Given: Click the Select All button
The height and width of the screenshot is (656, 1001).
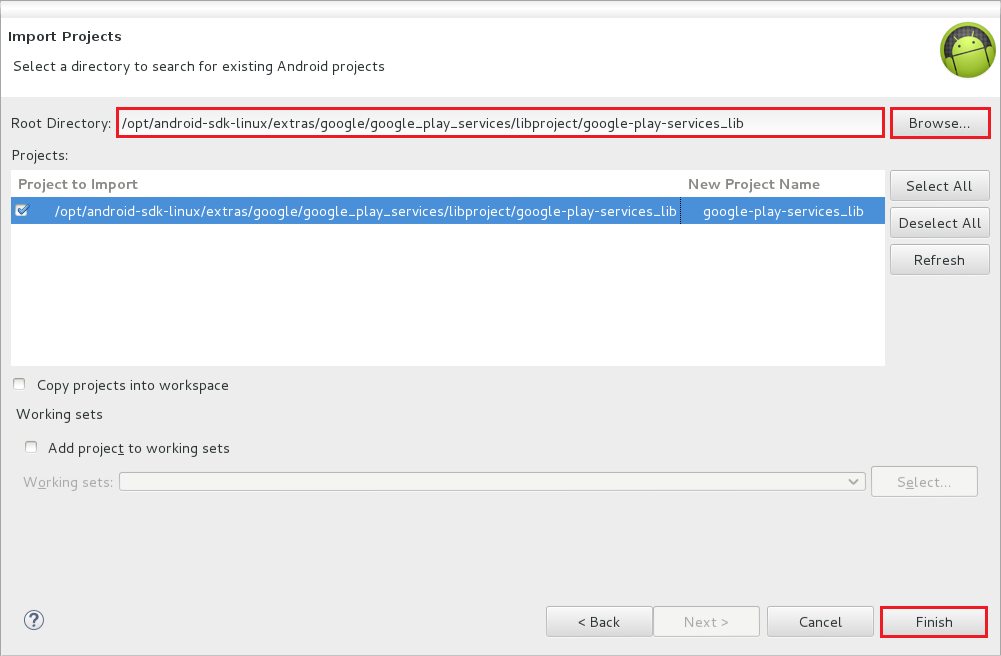Looking at the screenshot, I should [940, 186].
